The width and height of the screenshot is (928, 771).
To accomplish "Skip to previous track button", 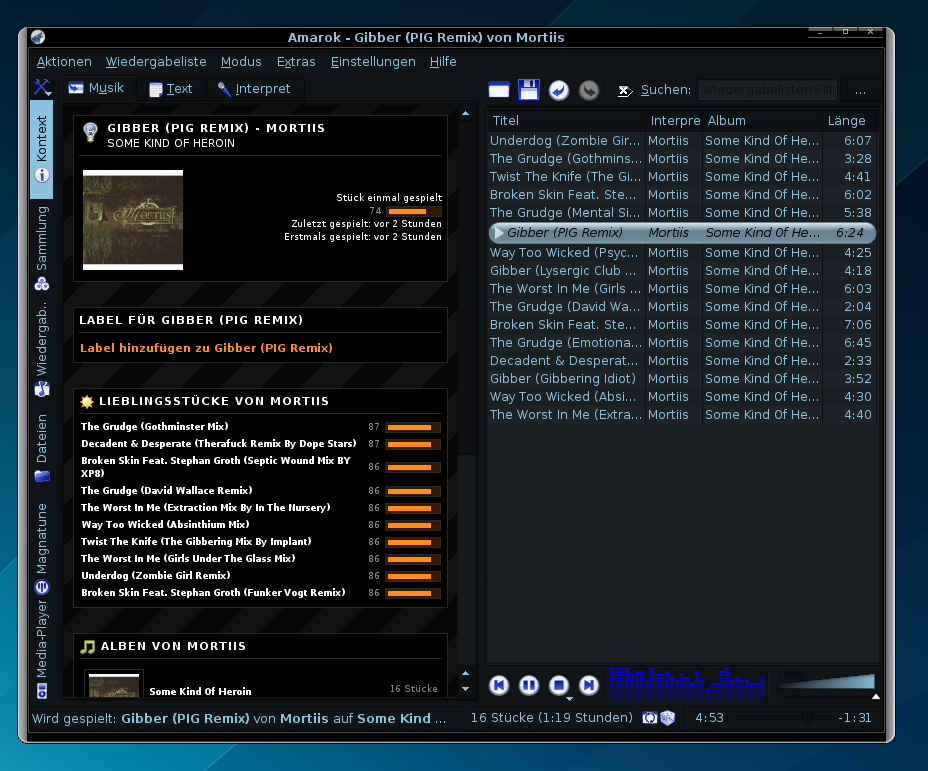I will [499, 685].
